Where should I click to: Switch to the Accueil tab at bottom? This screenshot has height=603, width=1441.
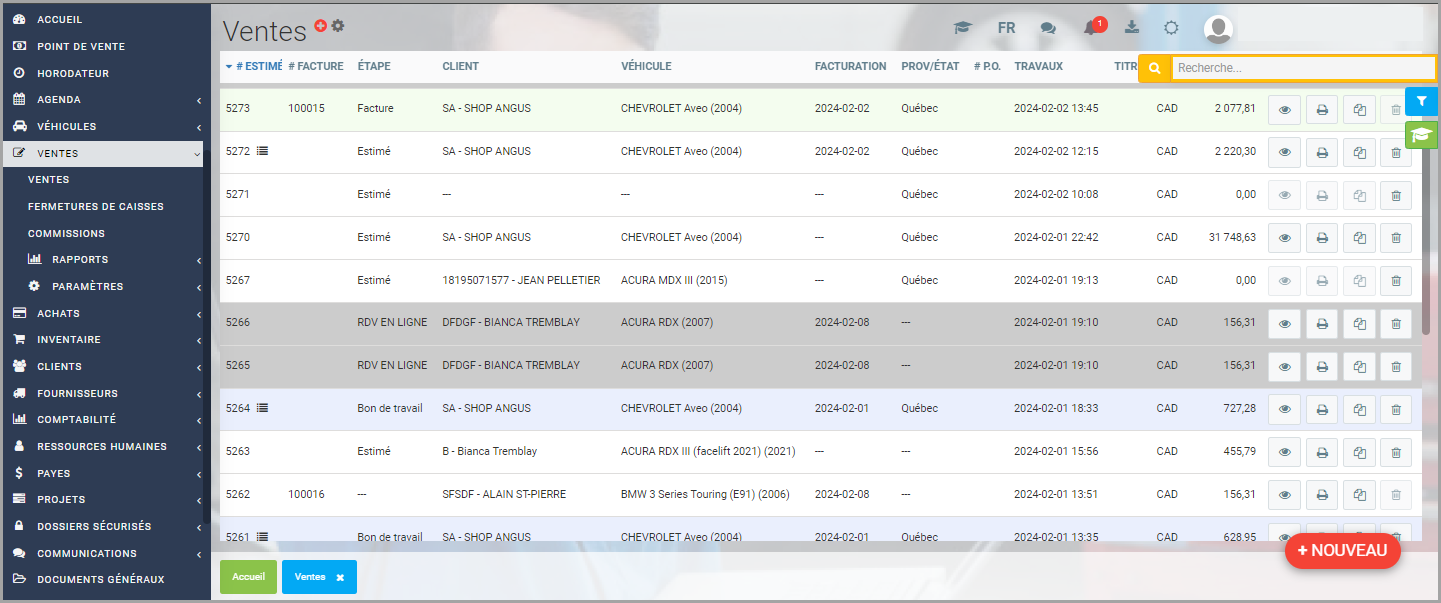(x=248, y=577)
